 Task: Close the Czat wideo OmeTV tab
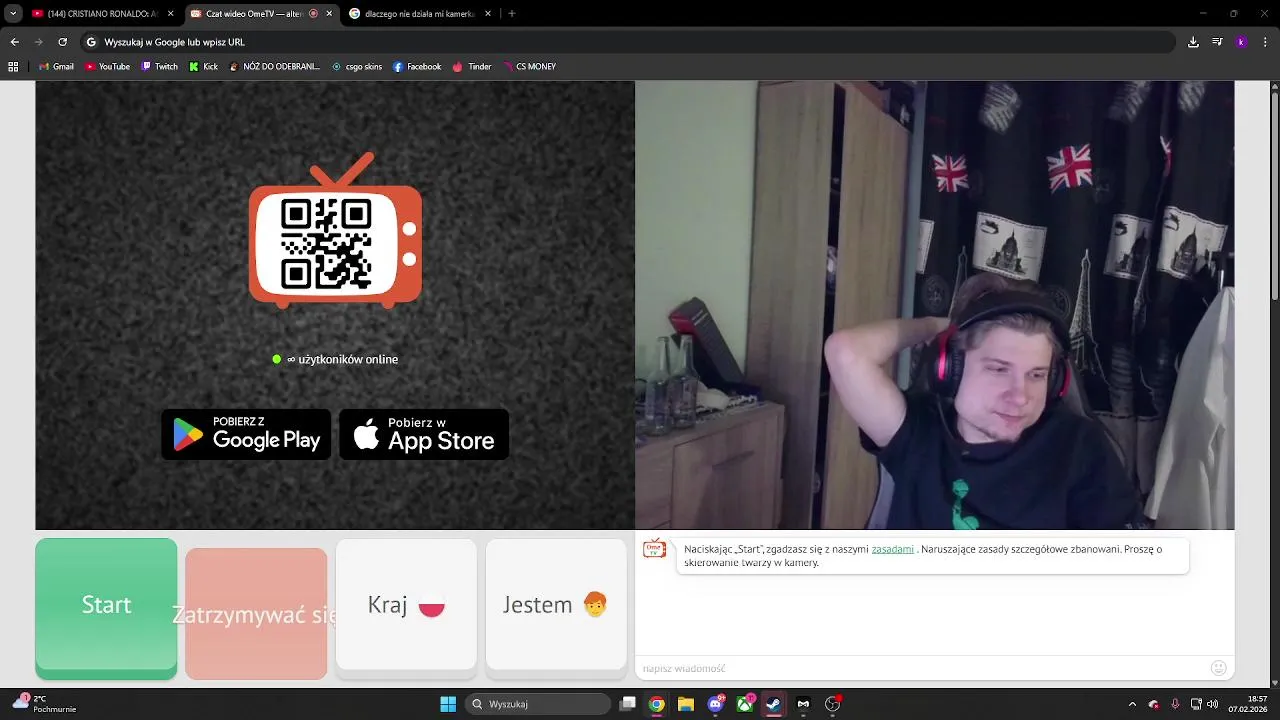tap(329, 14)
